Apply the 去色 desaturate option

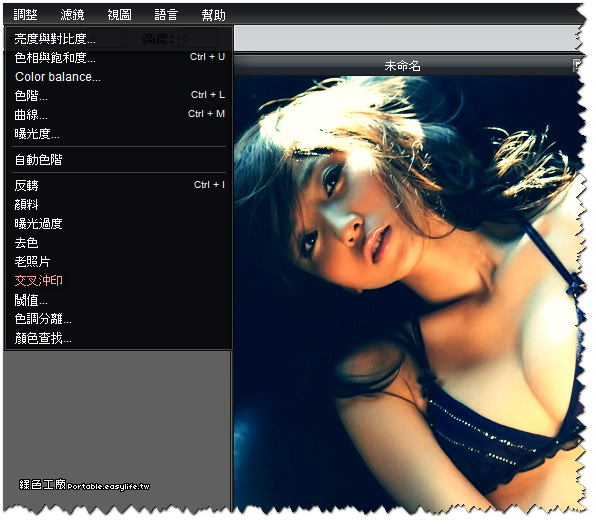click(x=119, y=242)
